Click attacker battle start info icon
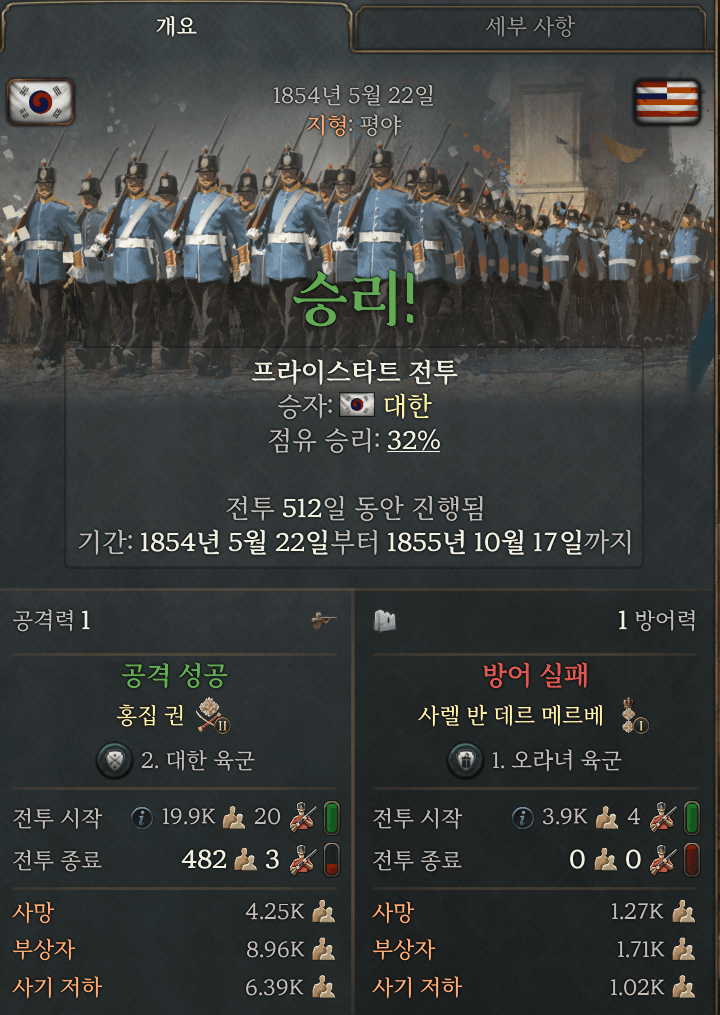This screenshot has height=1015, width=720. (x=141, y=818)
